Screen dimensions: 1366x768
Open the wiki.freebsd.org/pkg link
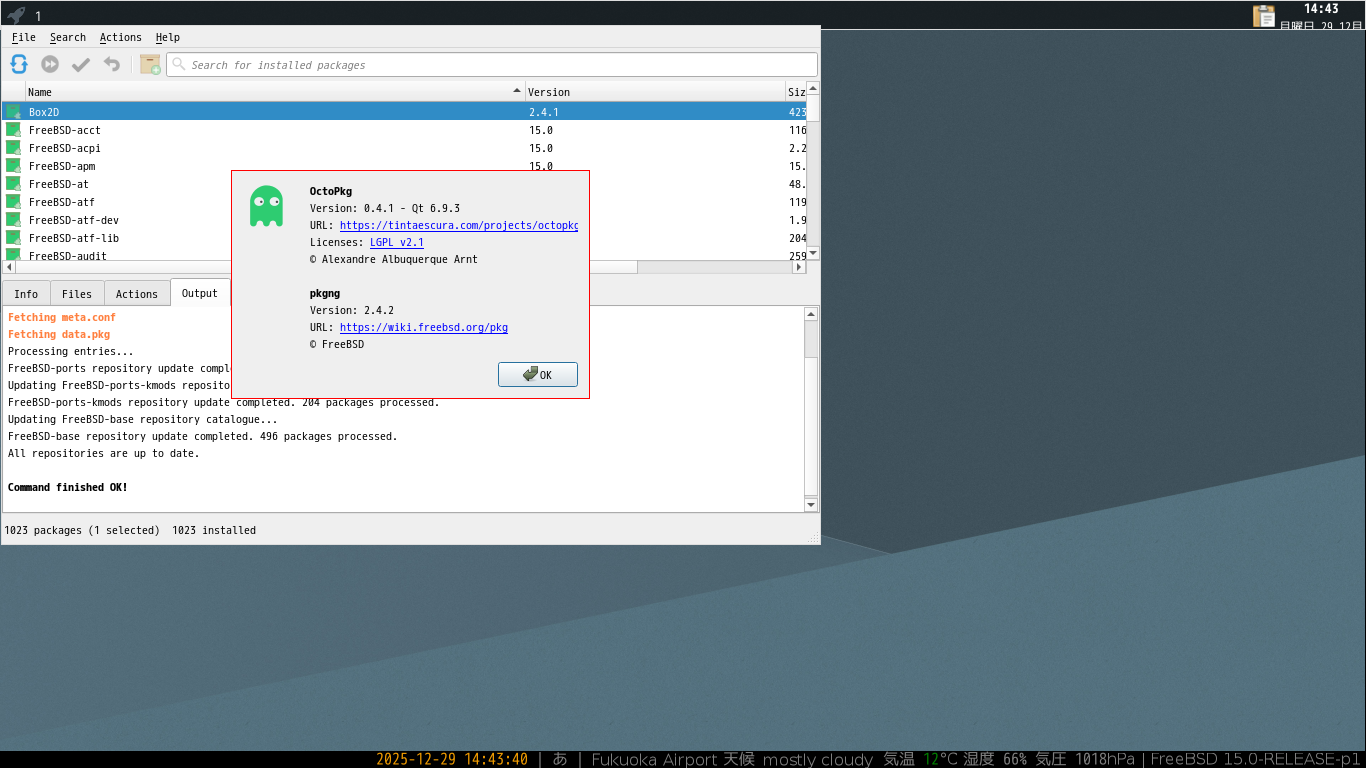(424, 327)
